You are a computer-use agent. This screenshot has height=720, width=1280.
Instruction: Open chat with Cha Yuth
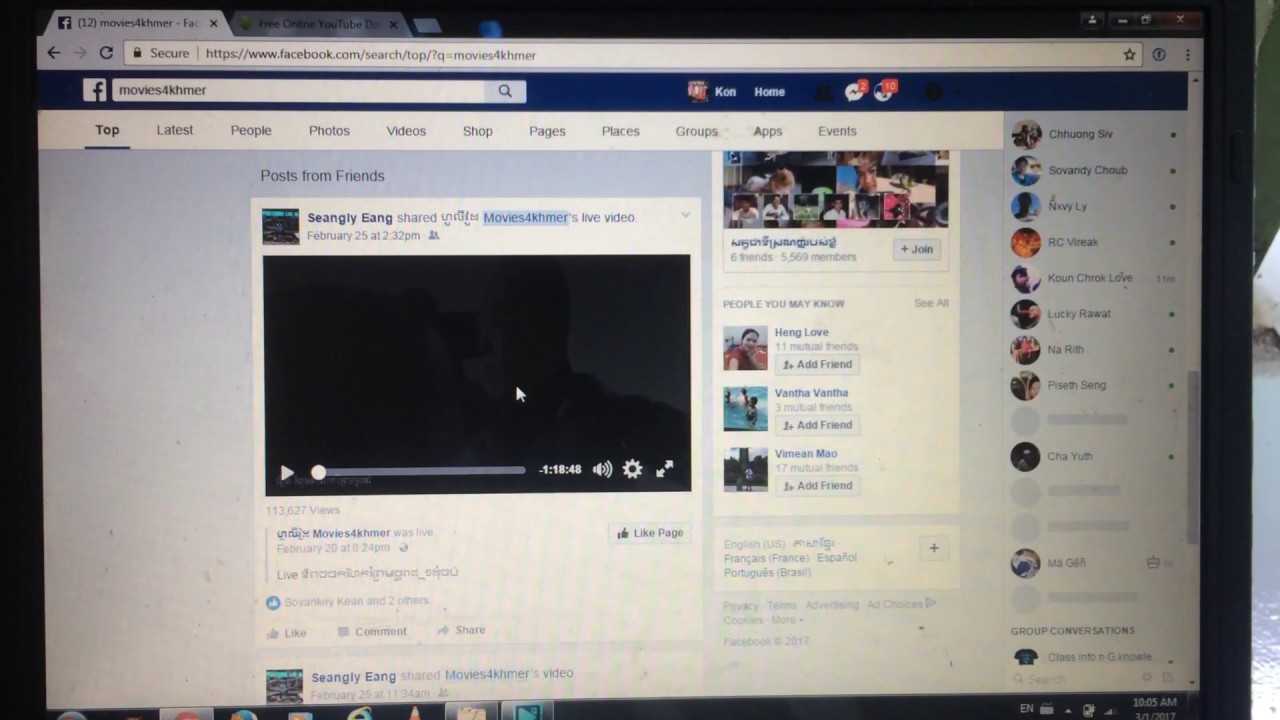click(x=1094, y=456)
